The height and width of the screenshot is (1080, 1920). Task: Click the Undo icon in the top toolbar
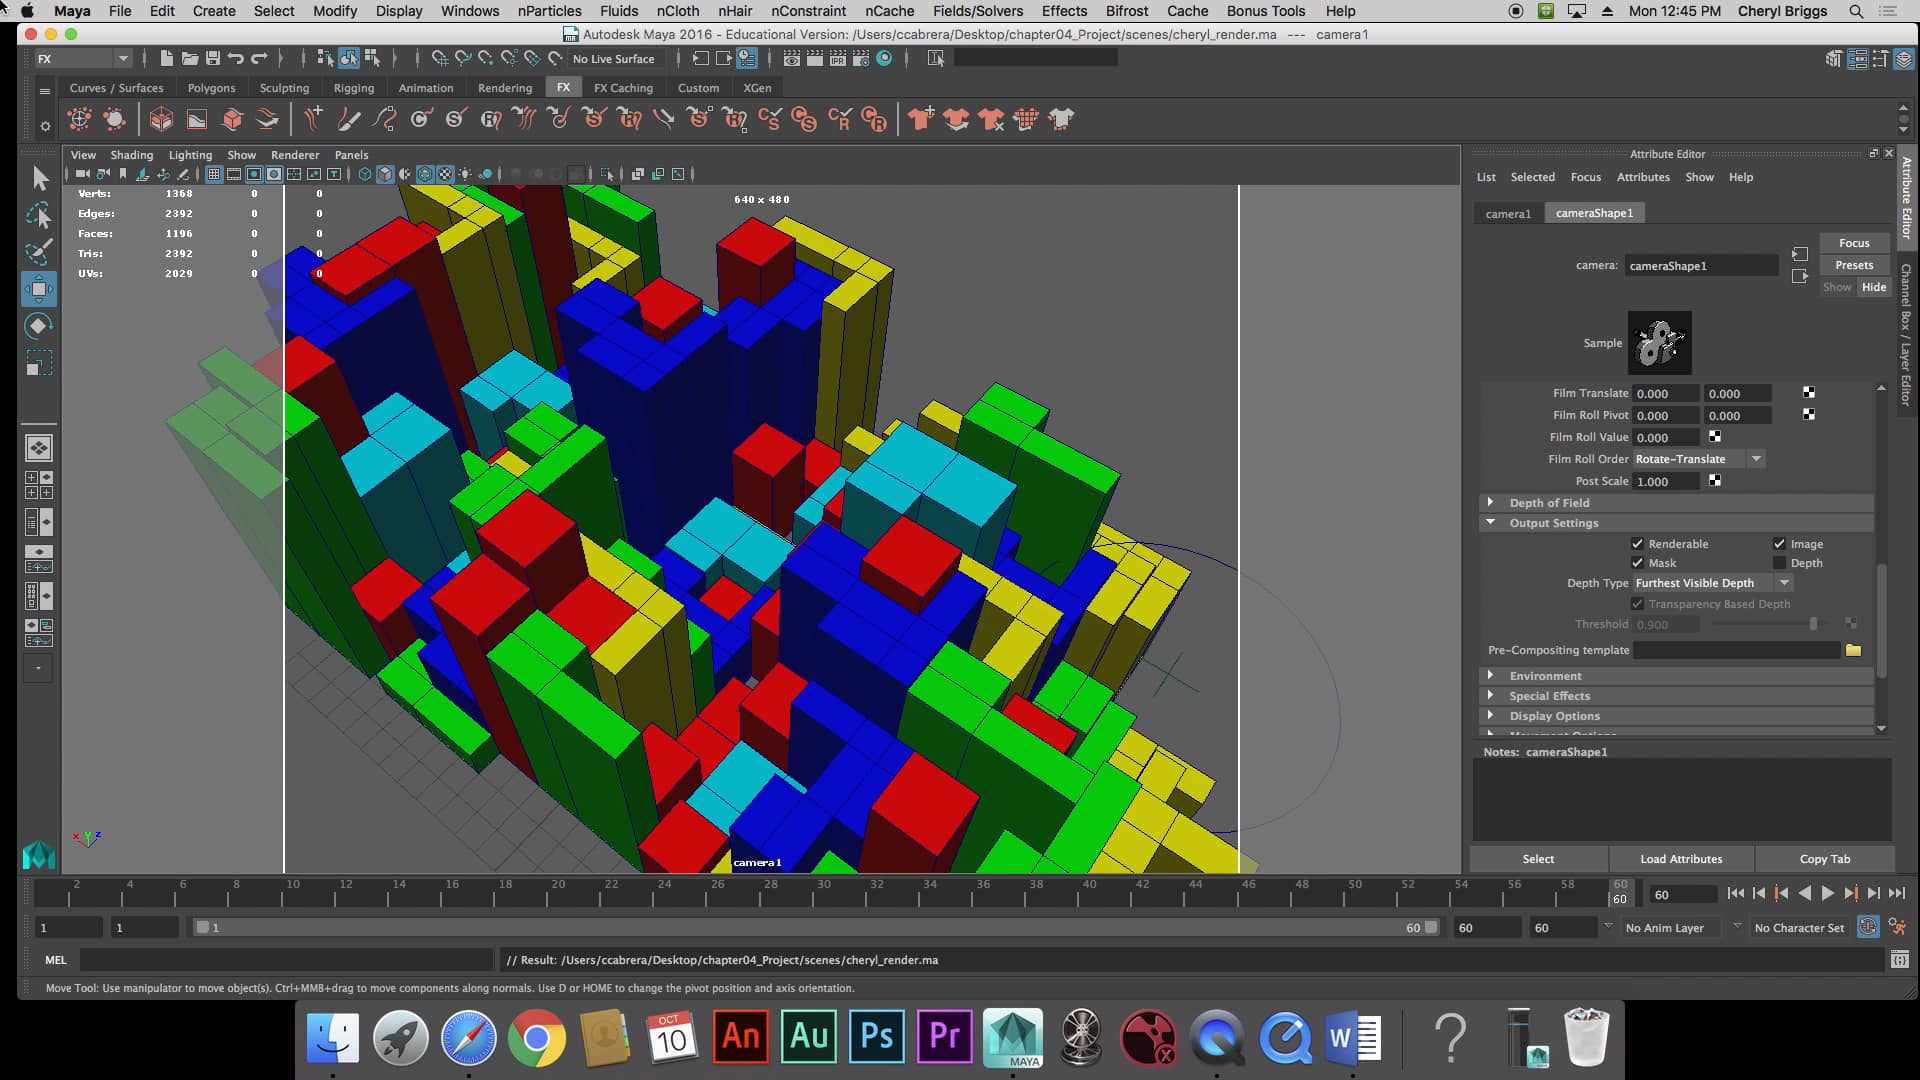[x=236, y=58]
